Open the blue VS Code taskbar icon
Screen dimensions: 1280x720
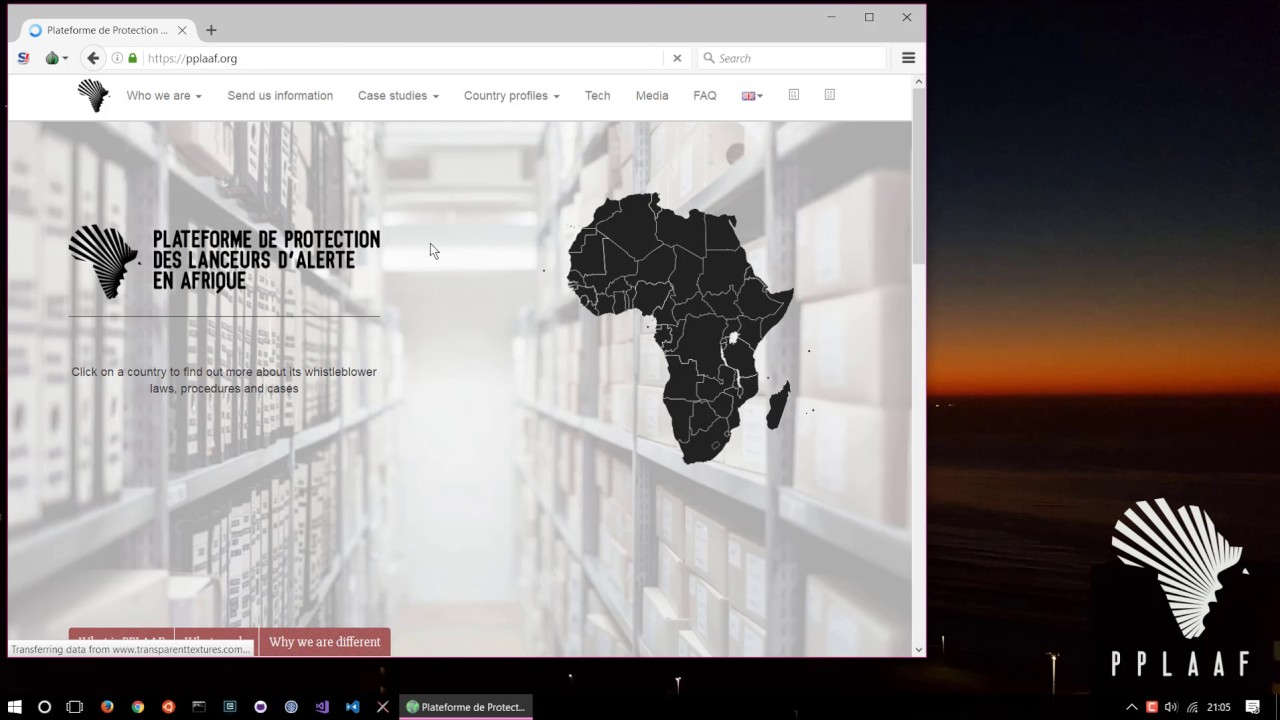352,707
